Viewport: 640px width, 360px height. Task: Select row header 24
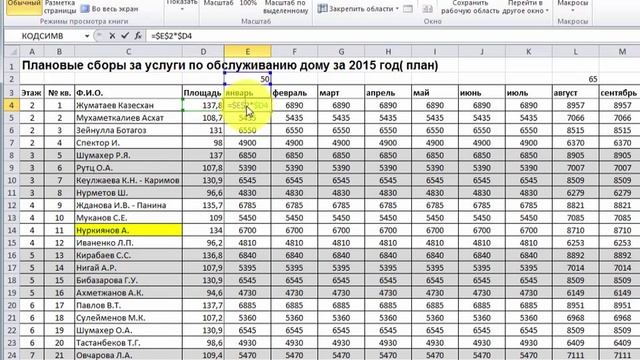pyautogui.click(x=11, y=354)
